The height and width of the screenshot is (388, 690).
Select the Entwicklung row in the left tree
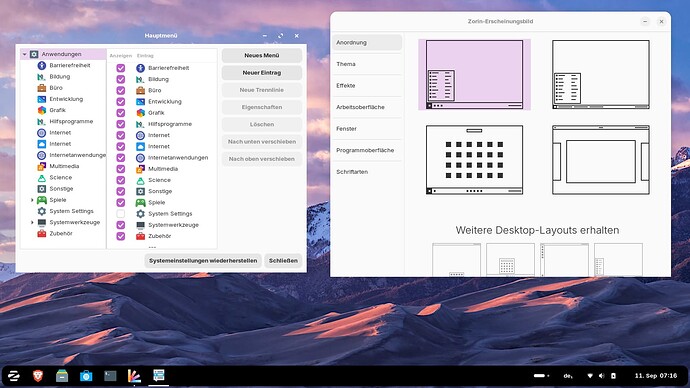[x=63, y=99]
